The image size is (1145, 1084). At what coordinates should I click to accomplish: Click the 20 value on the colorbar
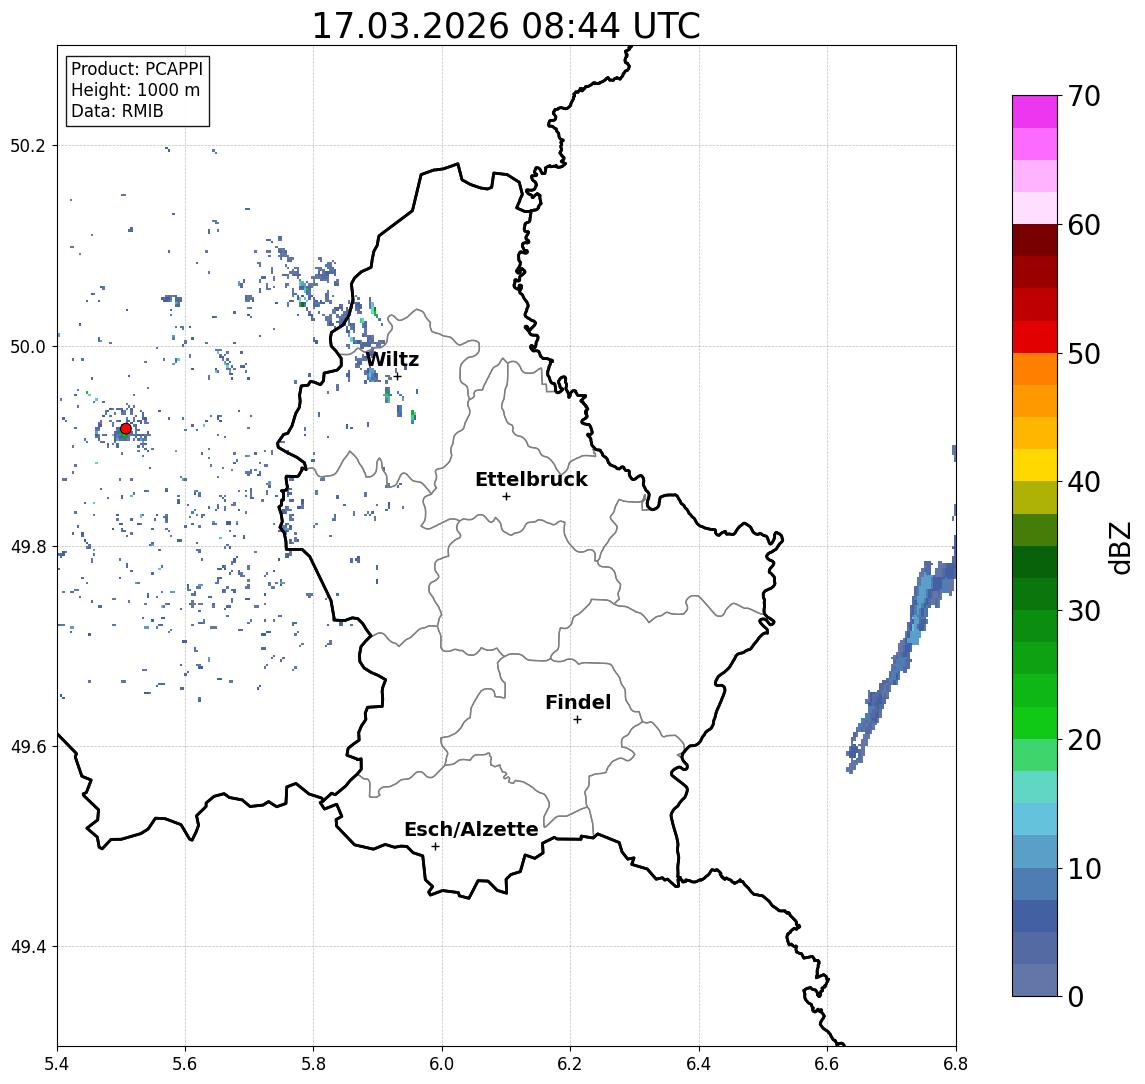click(x=1084, y=739)
